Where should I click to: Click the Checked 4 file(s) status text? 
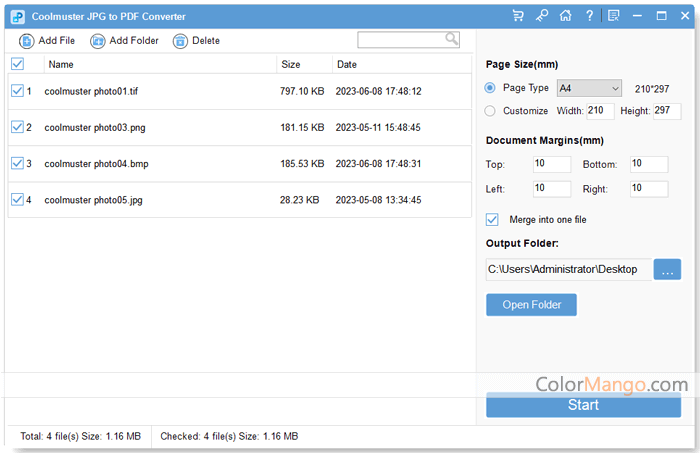click(x=229, y=436)
